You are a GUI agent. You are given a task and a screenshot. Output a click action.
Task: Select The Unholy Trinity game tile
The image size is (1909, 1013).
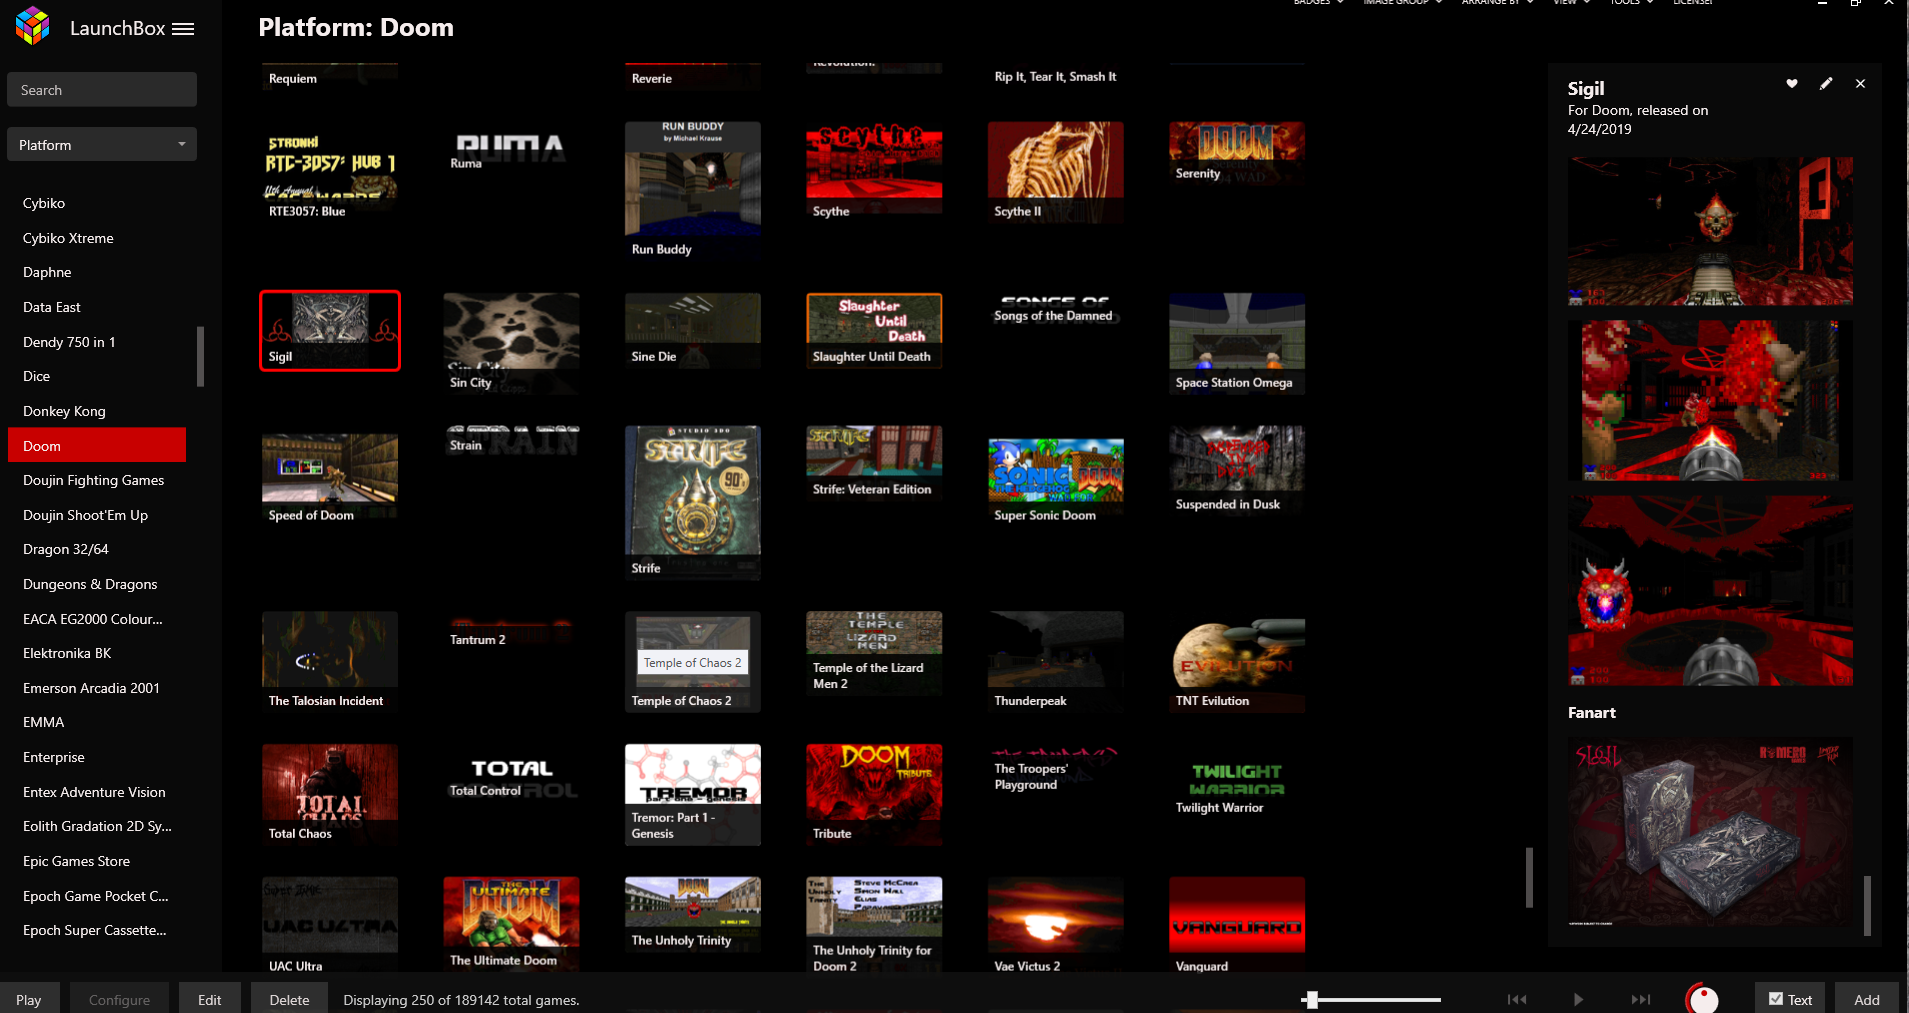pyautogui.click(x=693, y=914)
